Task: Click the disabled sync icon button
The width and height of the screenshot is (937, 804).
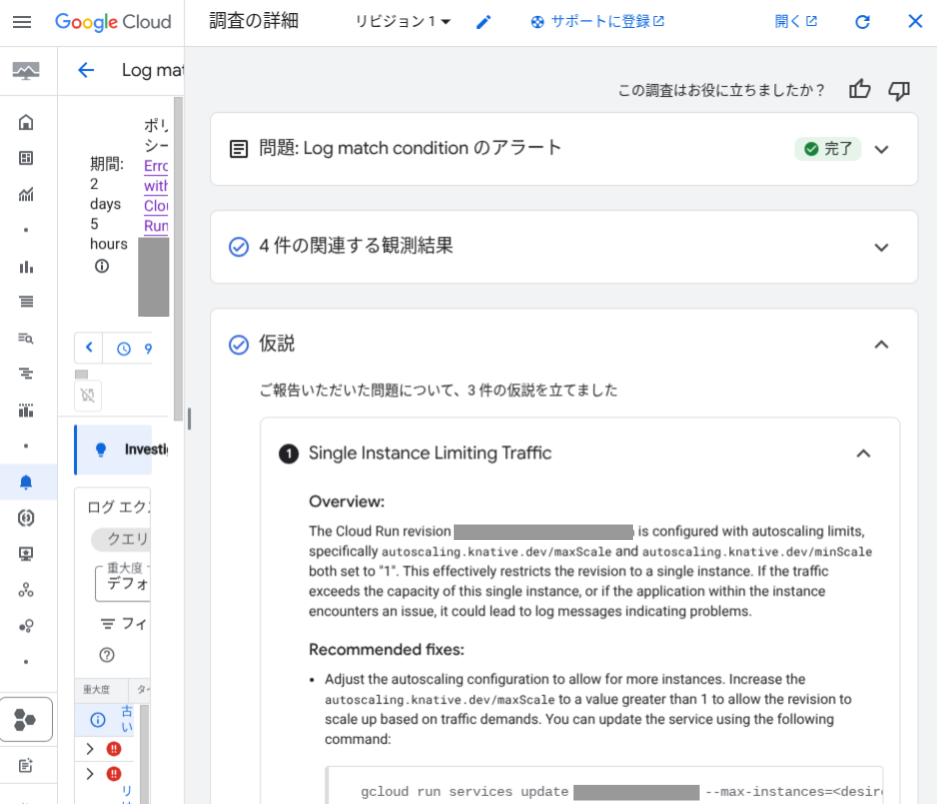Action: (x=88, y=395)
